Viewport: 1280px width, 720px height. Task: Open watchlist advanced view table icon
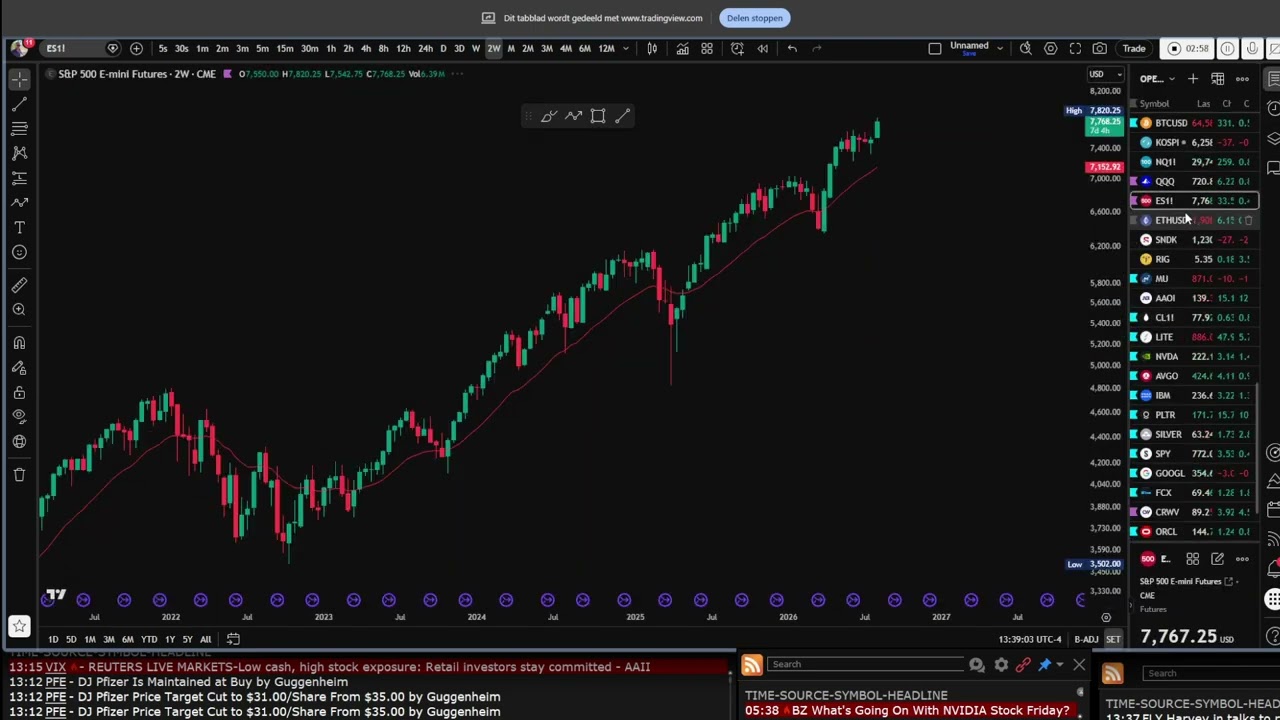[1217, 79]
